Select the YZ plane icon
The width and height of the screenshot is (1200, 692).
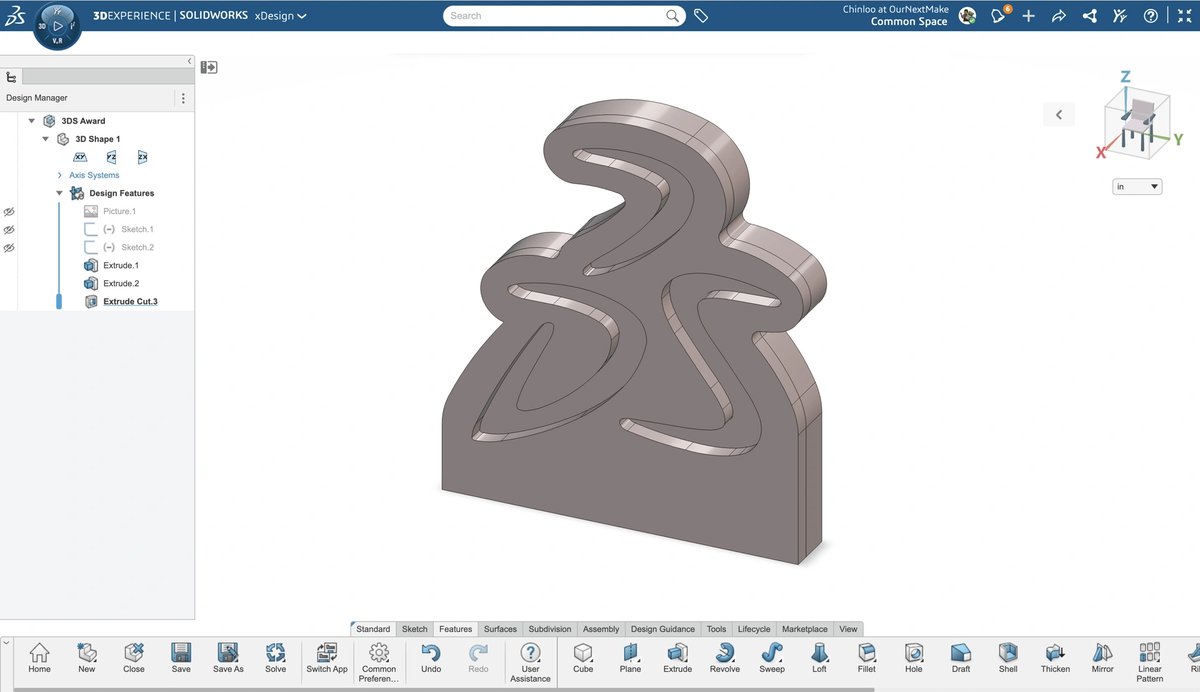[111, 157]
